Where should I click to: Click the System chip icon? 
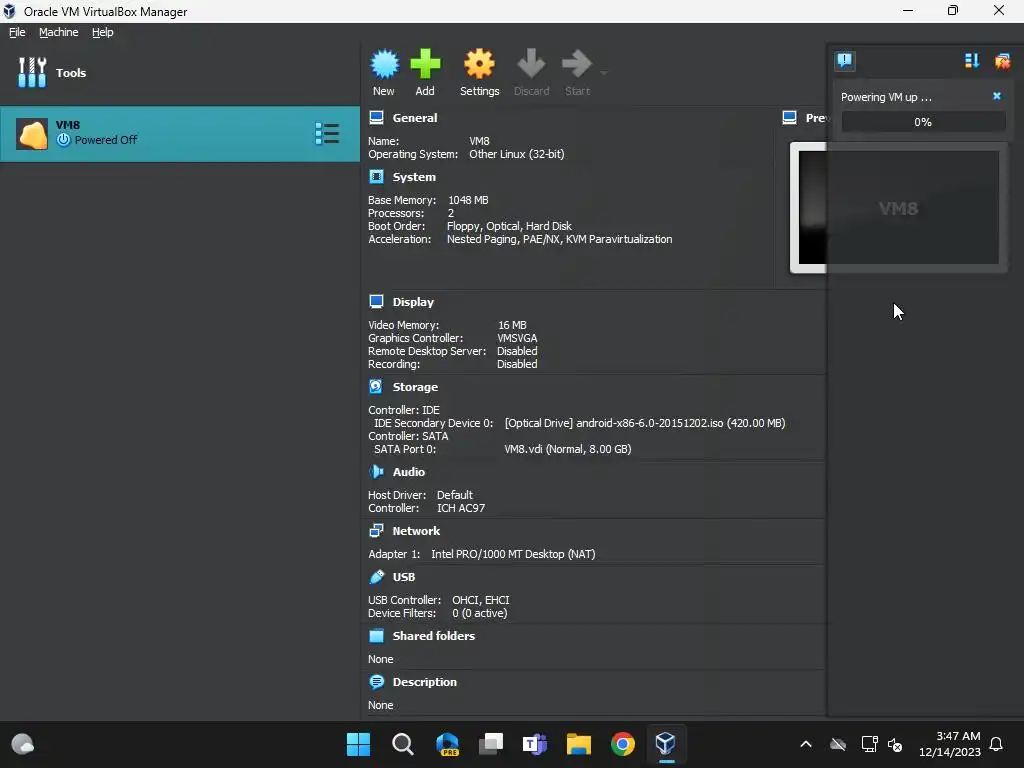(x=376, y=176)
